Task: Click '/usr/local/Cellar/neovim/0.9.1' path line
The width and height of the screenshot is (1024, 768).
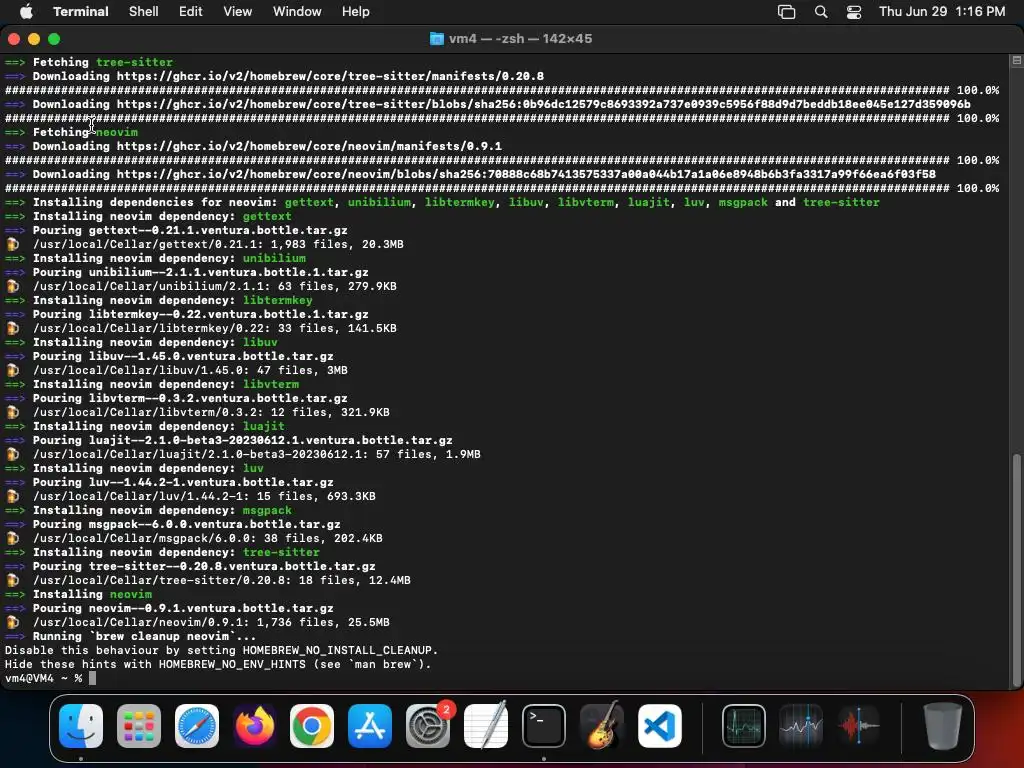Action: (x=211, y=622)
